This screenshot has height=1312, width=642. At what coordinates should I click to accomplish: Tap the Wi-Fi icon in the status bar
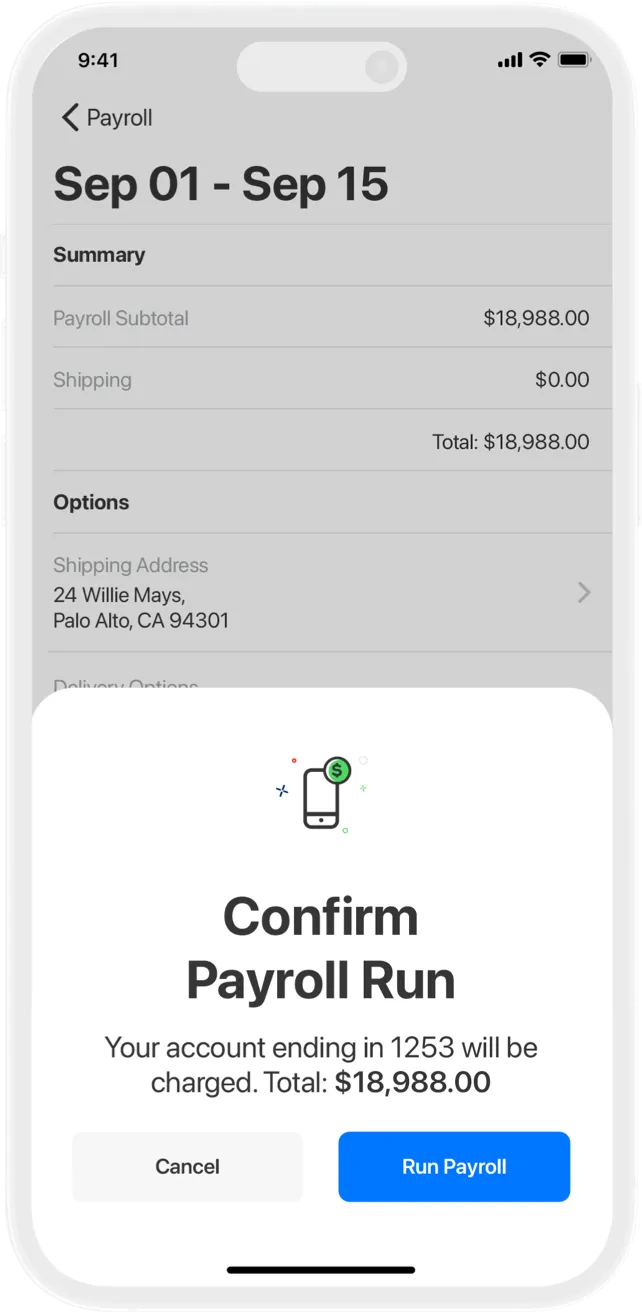[541, 59]
